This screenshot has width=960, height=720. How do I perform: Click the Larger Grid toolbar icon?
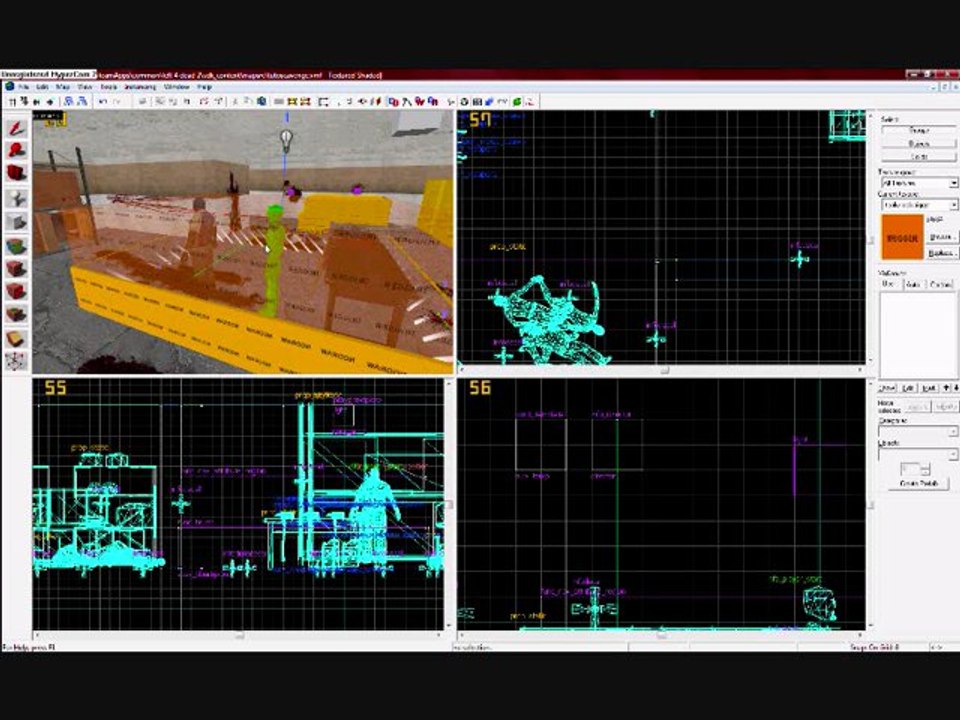tap(50, 102)
